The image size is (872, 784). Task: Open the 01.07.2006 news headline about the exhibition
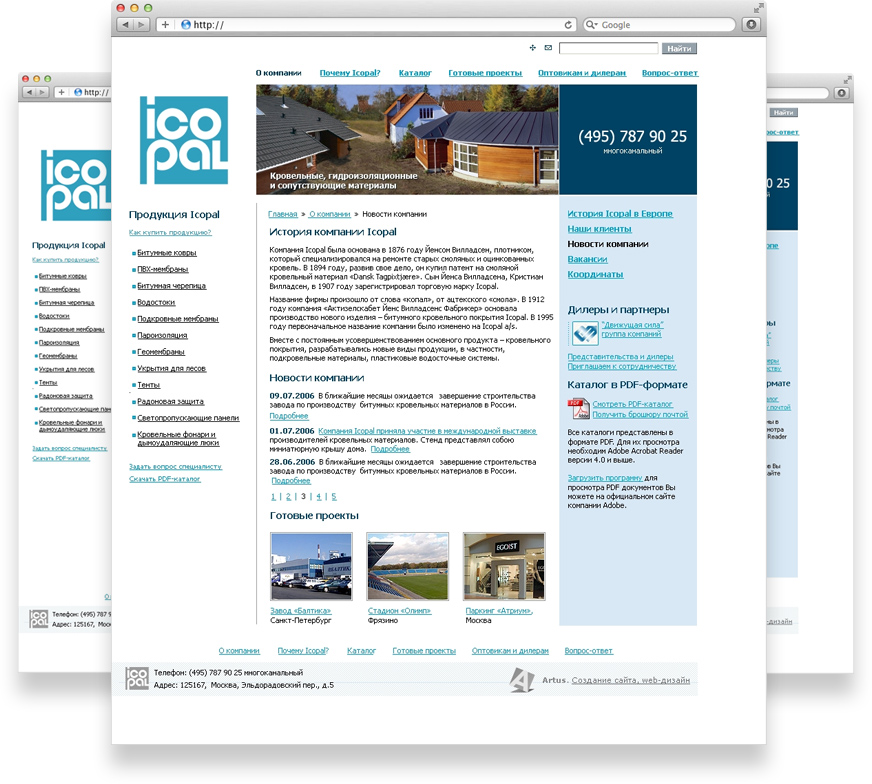(x=428, y=431)
